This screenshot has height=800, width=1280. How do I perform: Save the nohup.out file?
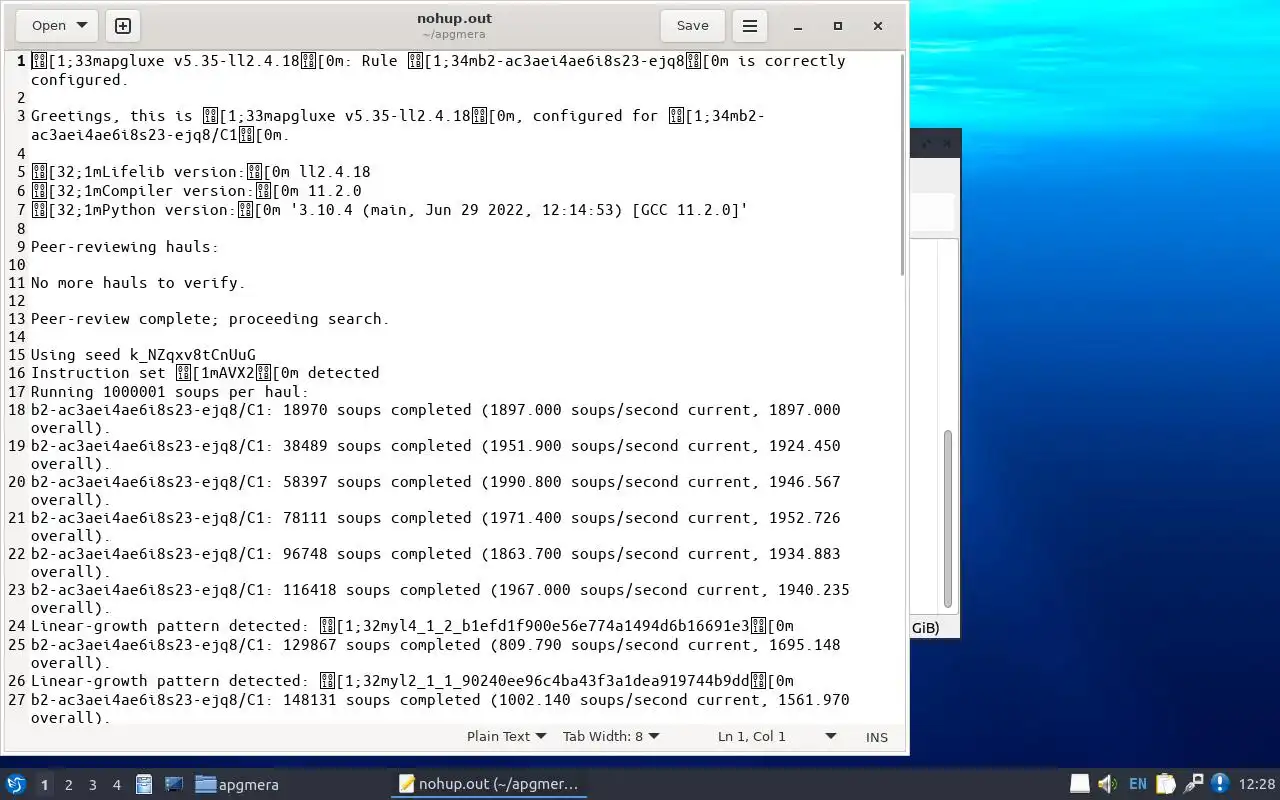coord(692,26)
